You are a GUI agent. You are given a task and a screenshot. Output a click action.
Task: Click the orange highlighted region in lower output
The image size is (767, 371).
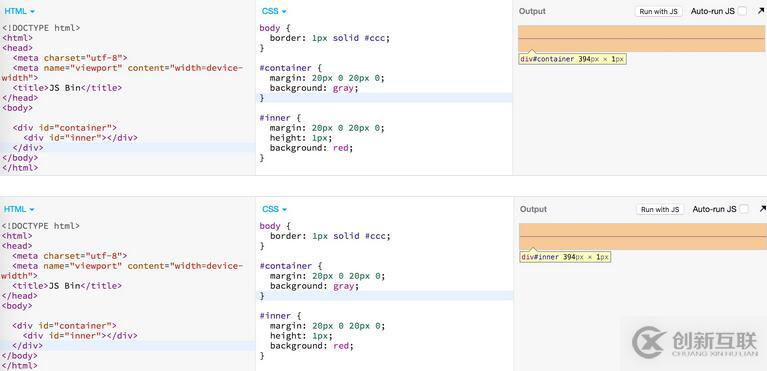tap(643, 237)
